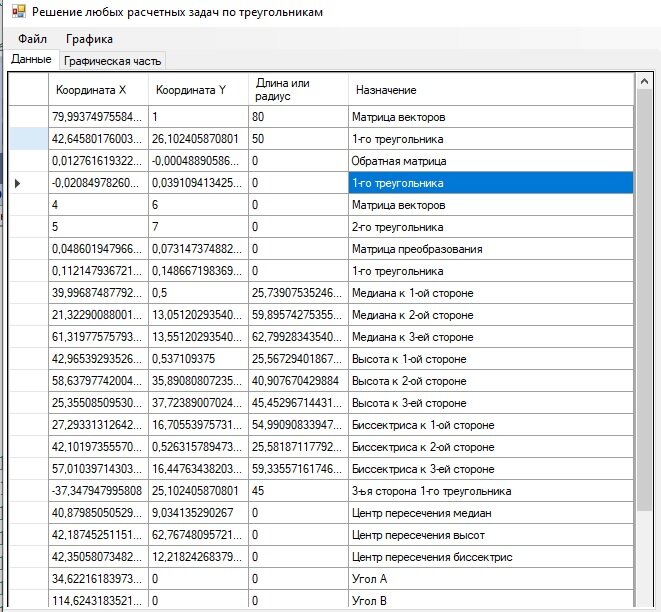The width and height of the screenshot is (661, 612).
Task: Select the highlighted 1-го треугольника cell
Action: (491, 183)
